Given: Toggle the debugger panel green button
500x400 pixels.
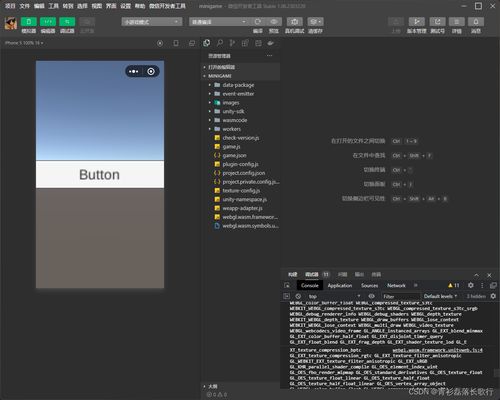Looking at the screenshot, I should pos(67,22).
